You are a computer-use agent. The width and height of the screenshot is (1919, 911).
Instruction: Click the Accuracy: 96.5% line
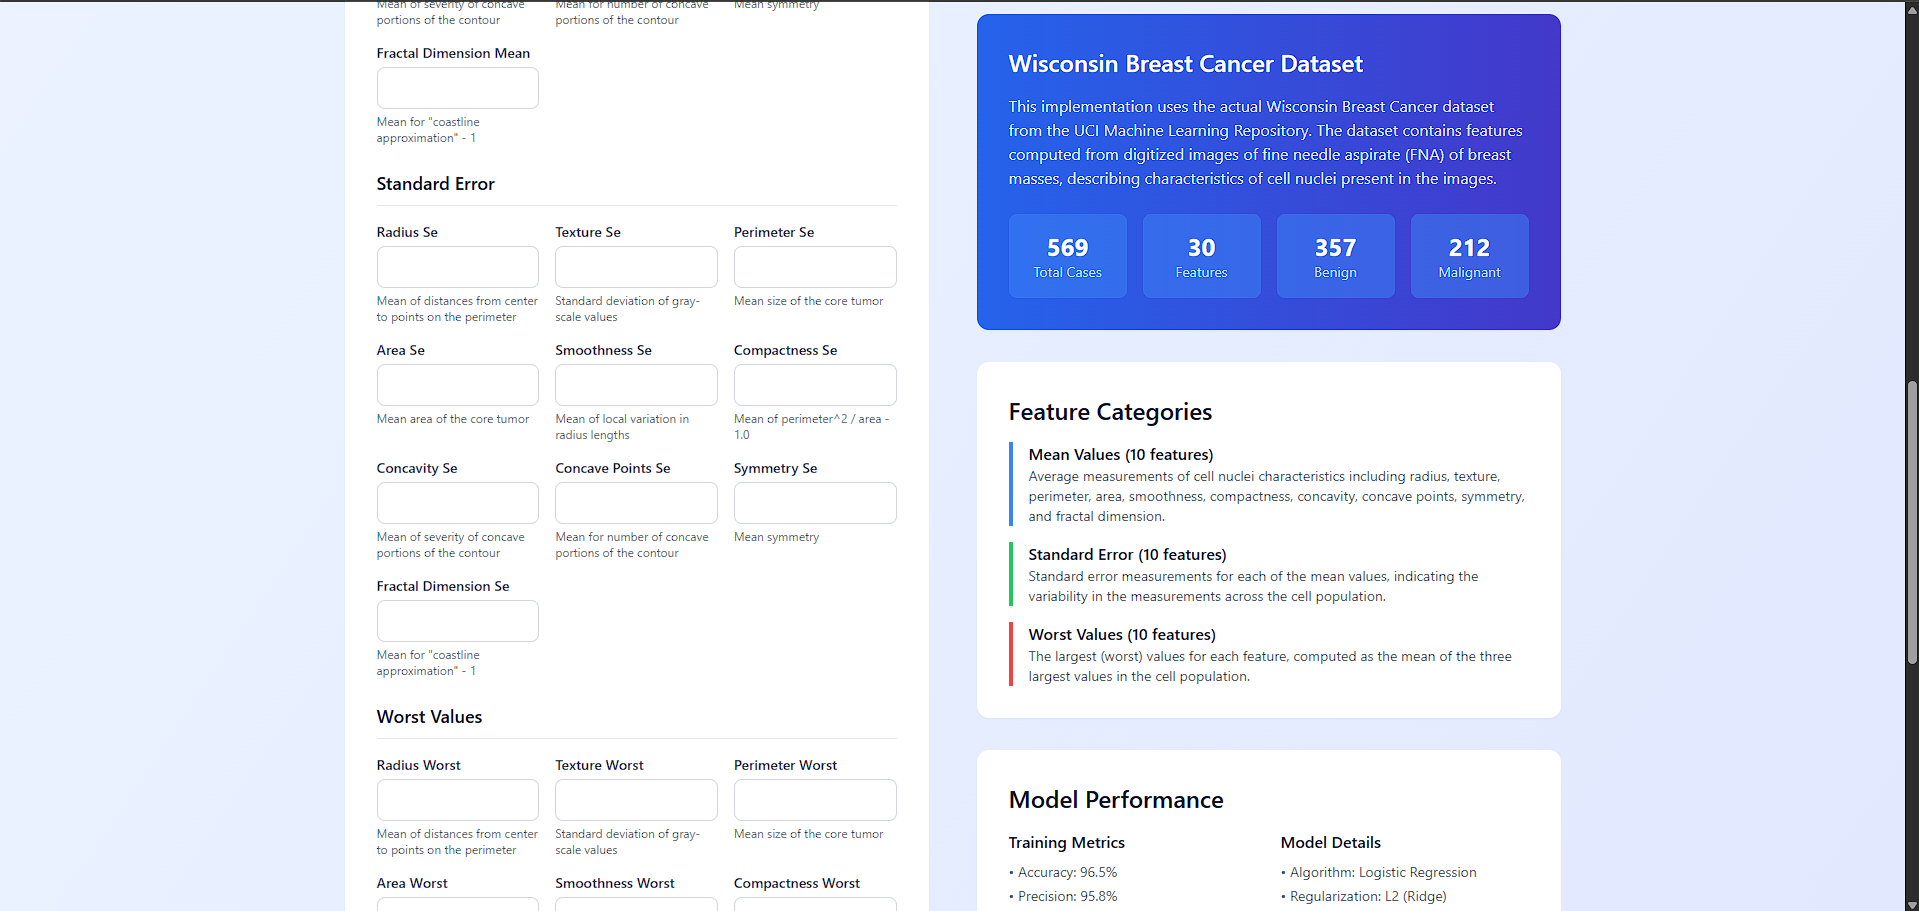click(x=1063, y=873)
